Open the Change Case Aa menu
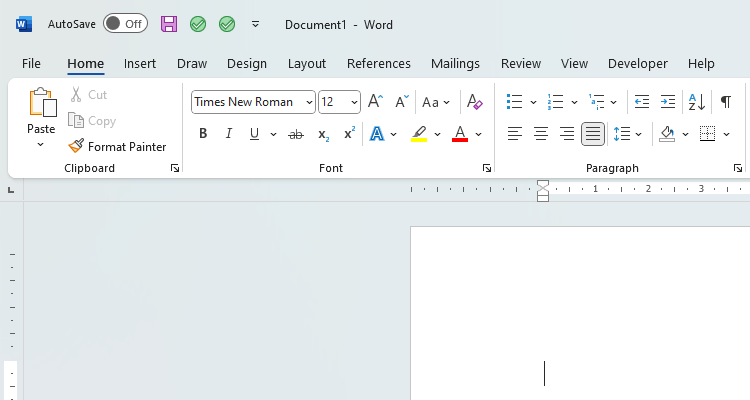The width and height of the screenshot is (750, 400). tap(436, 102)
